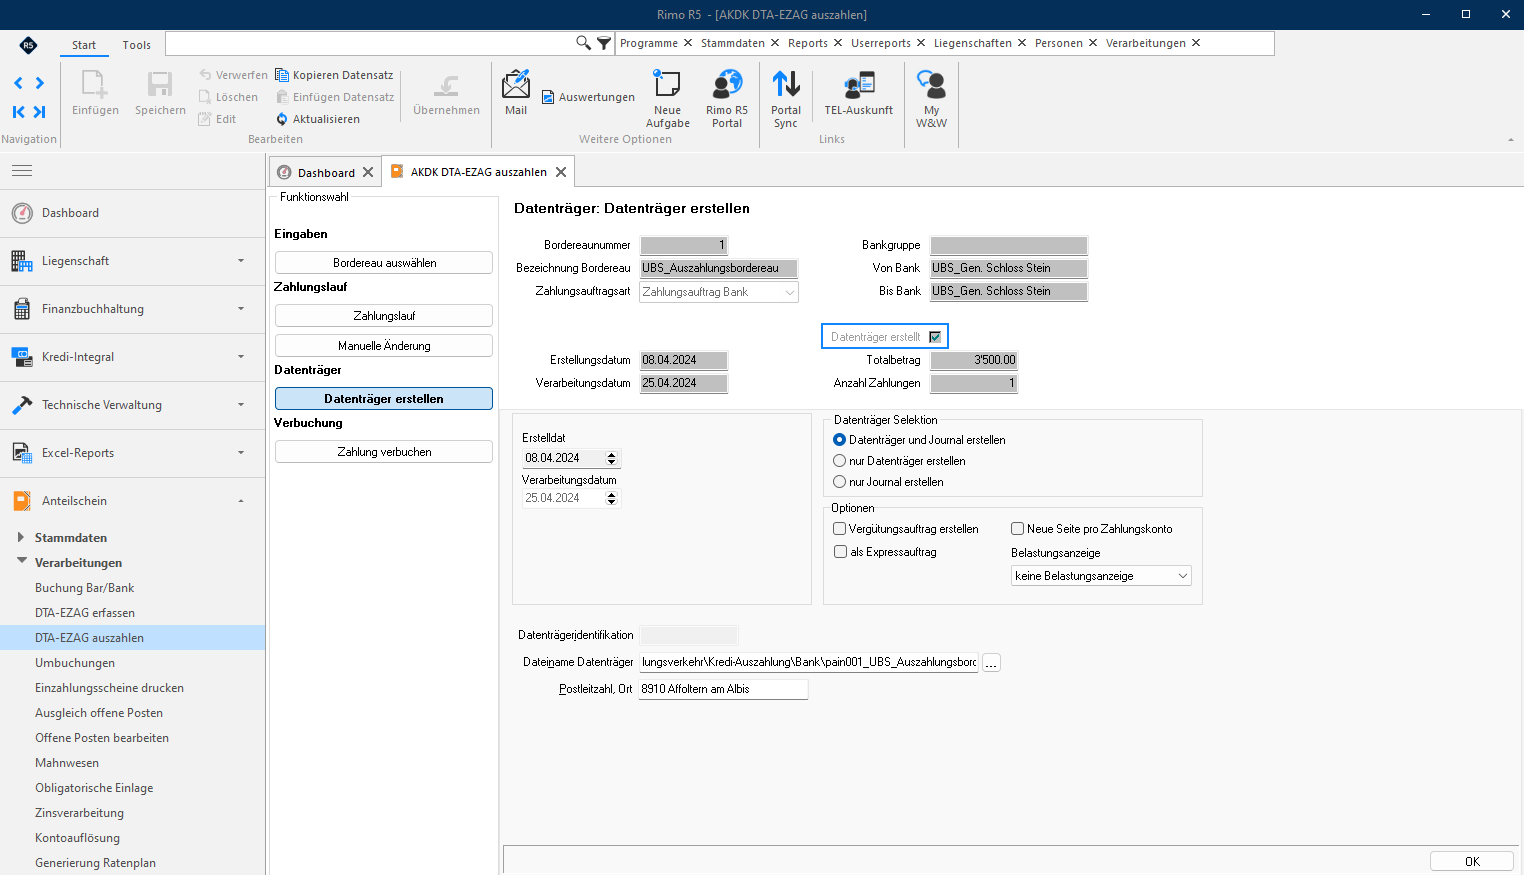Open Auswertungen in the ribbon
The image size is (1524, 875).
[588, 97]
